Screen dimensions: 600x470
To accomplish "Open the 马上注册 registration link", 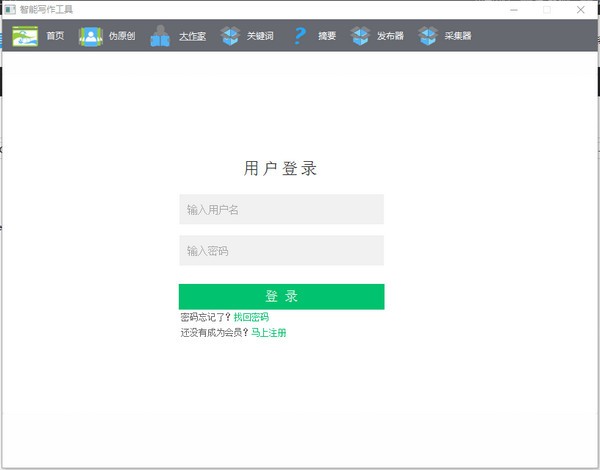I will (269, 333).
